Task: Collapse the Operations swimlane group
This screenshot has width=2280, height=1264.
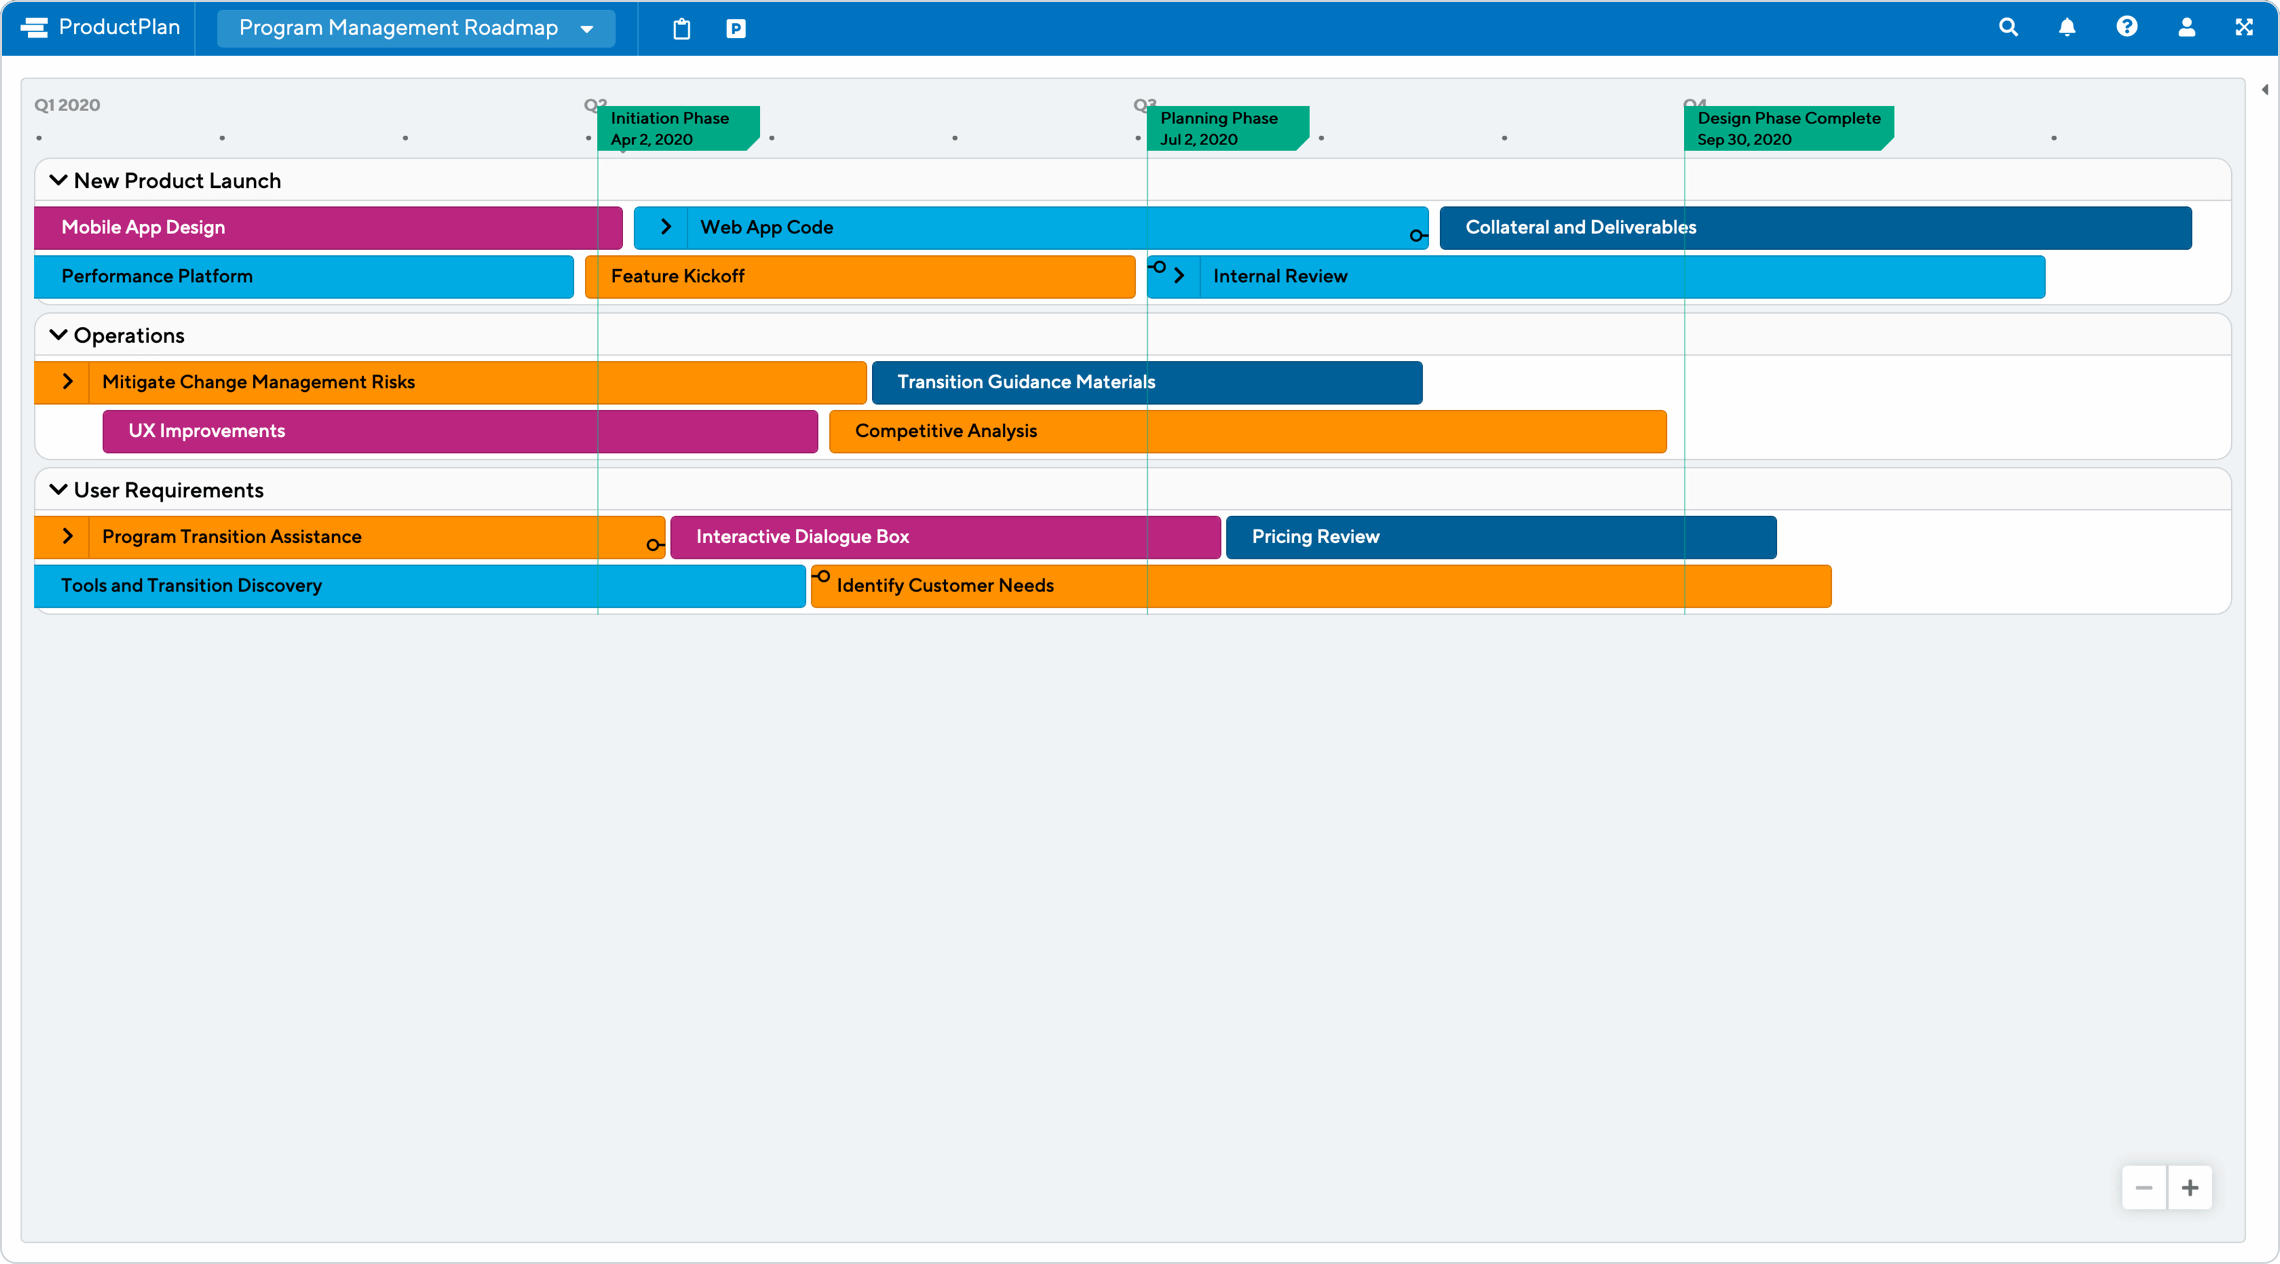Action: (58, 335)
